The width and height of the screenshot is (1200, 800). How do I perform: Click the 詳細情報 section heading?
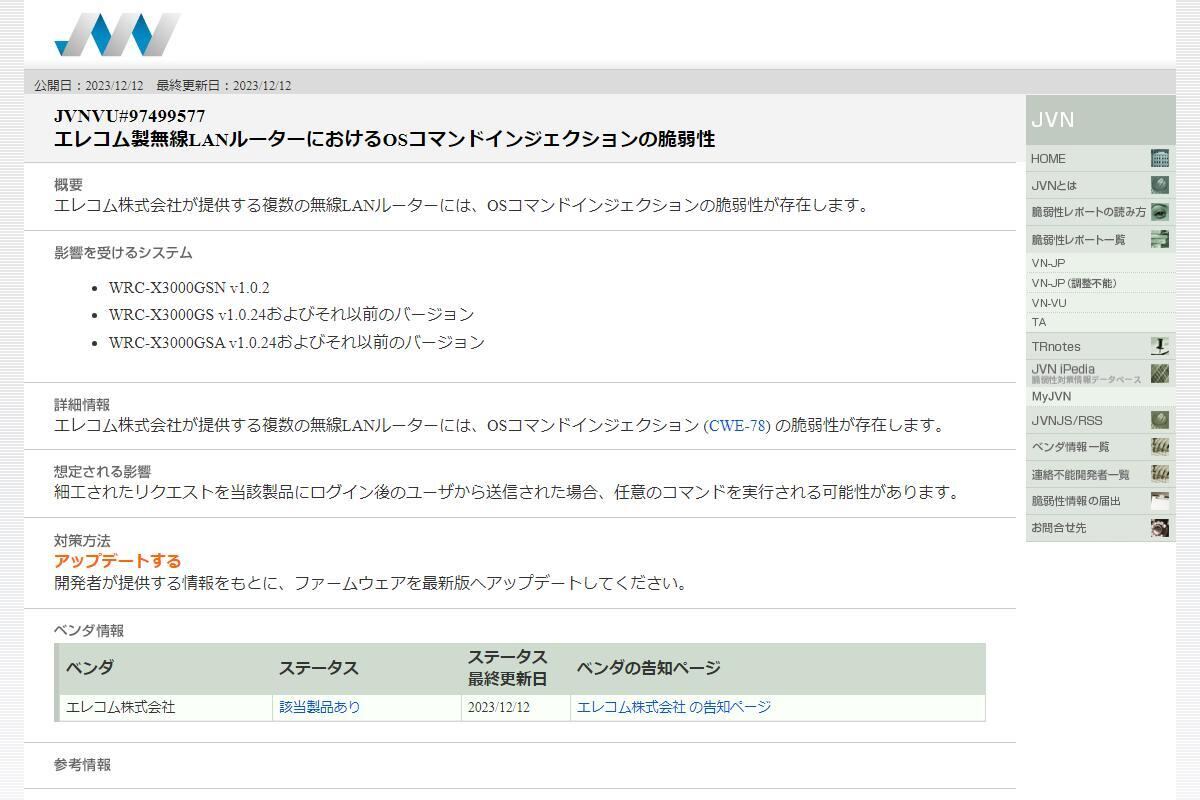[x=82, y=405]
